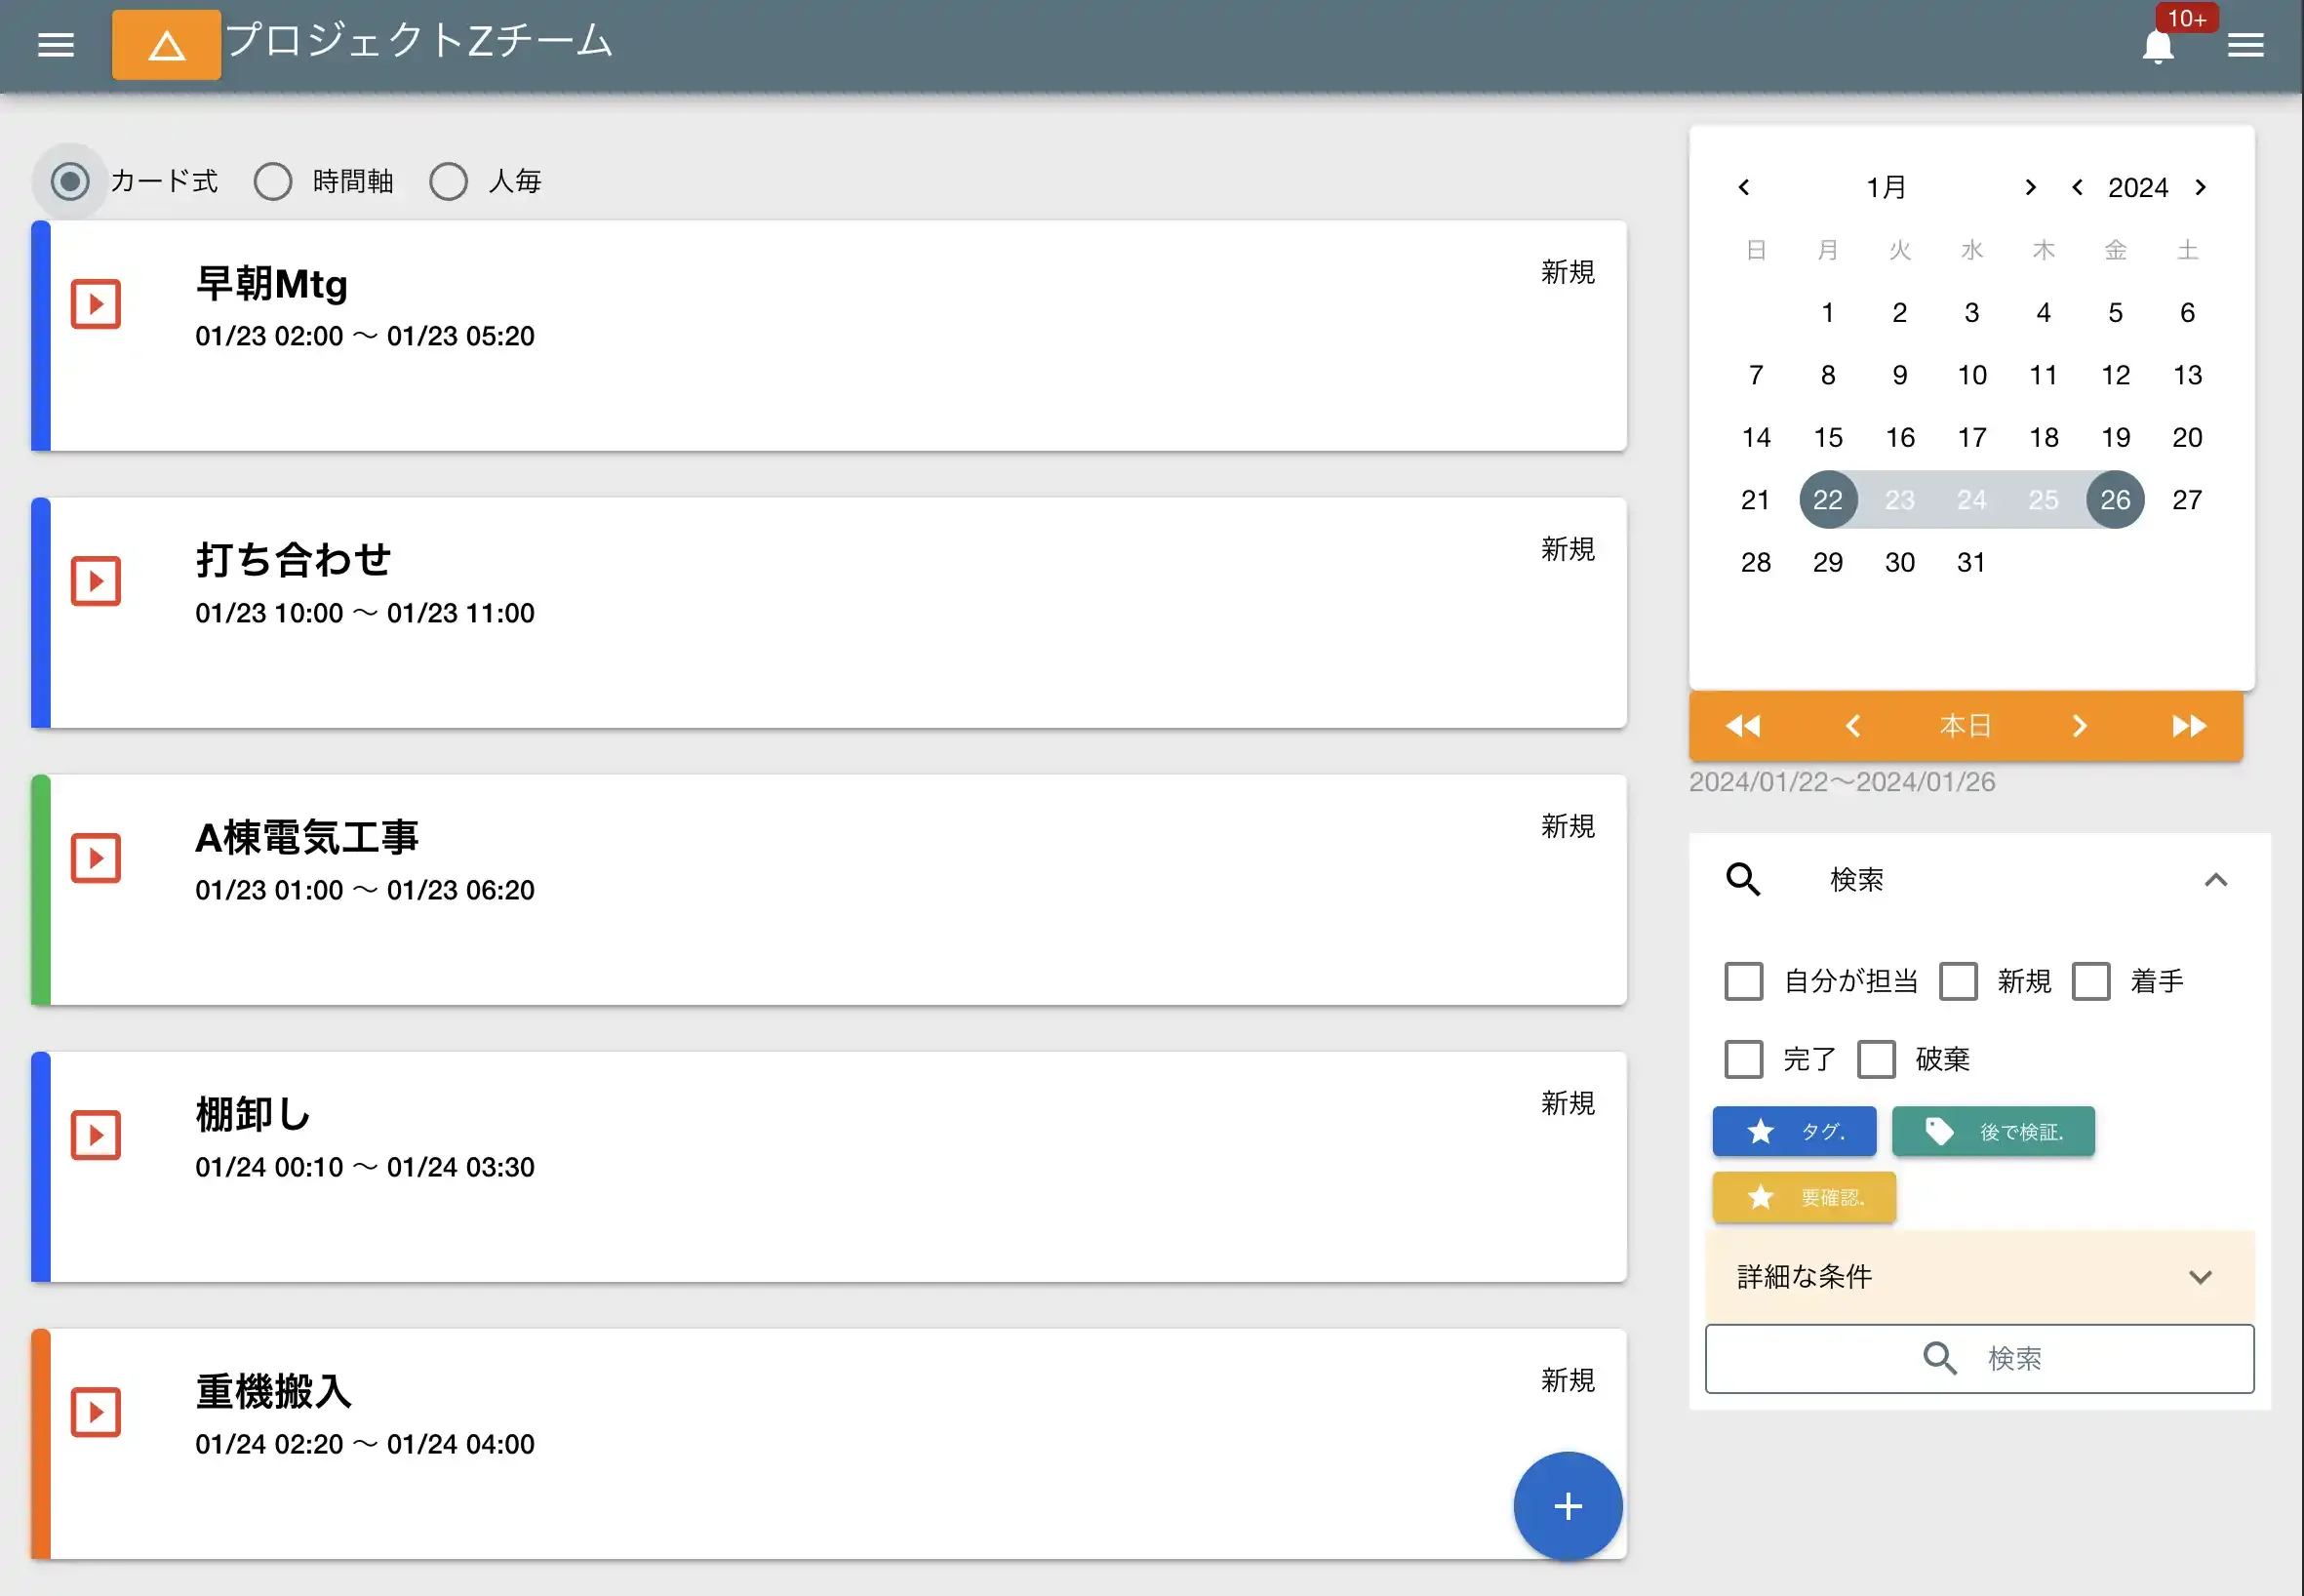Open the right-side hamburger menu

click(2247, 45)
